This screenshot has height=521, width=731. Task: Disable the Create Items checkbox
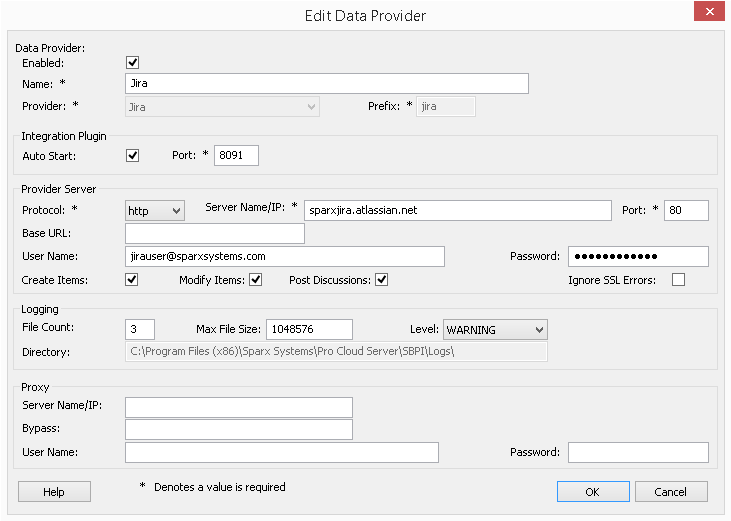coord(132,280)
